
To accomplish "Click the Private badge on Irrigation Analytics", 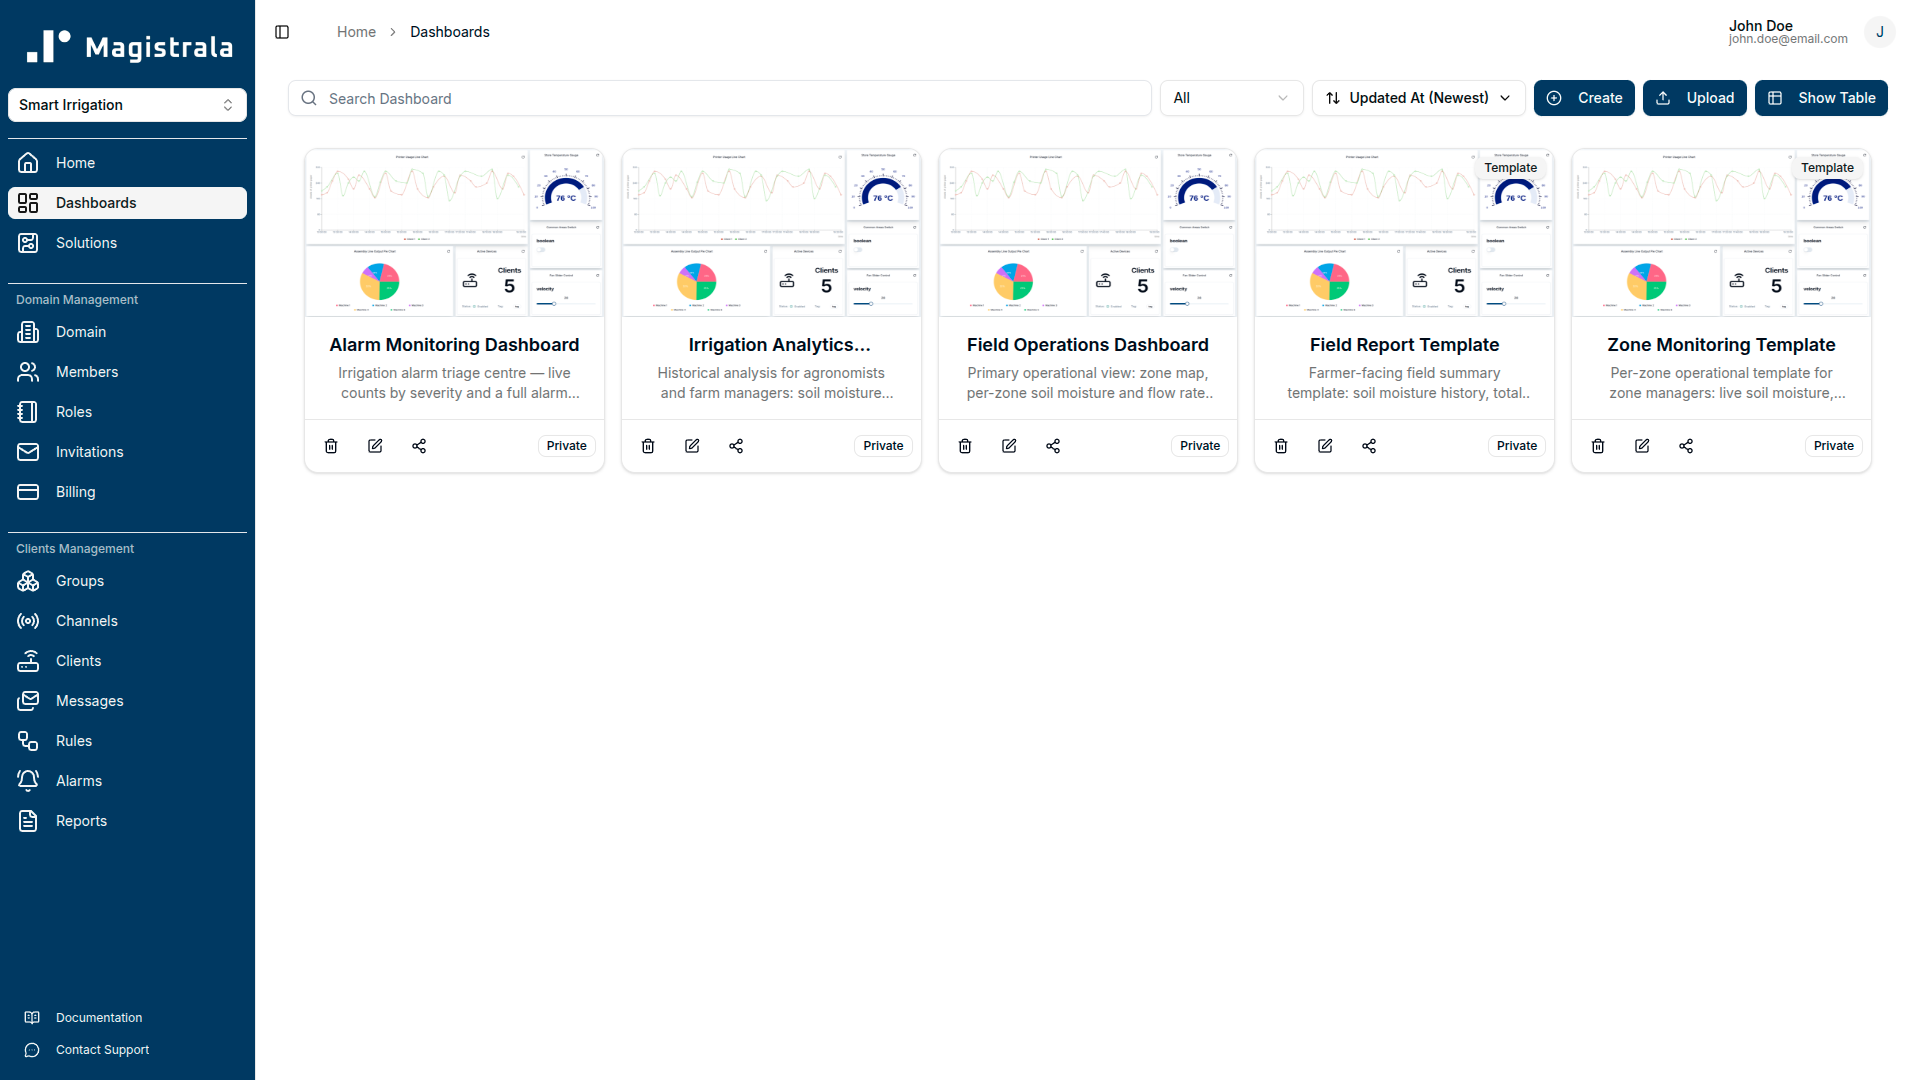I will (882, 445).
